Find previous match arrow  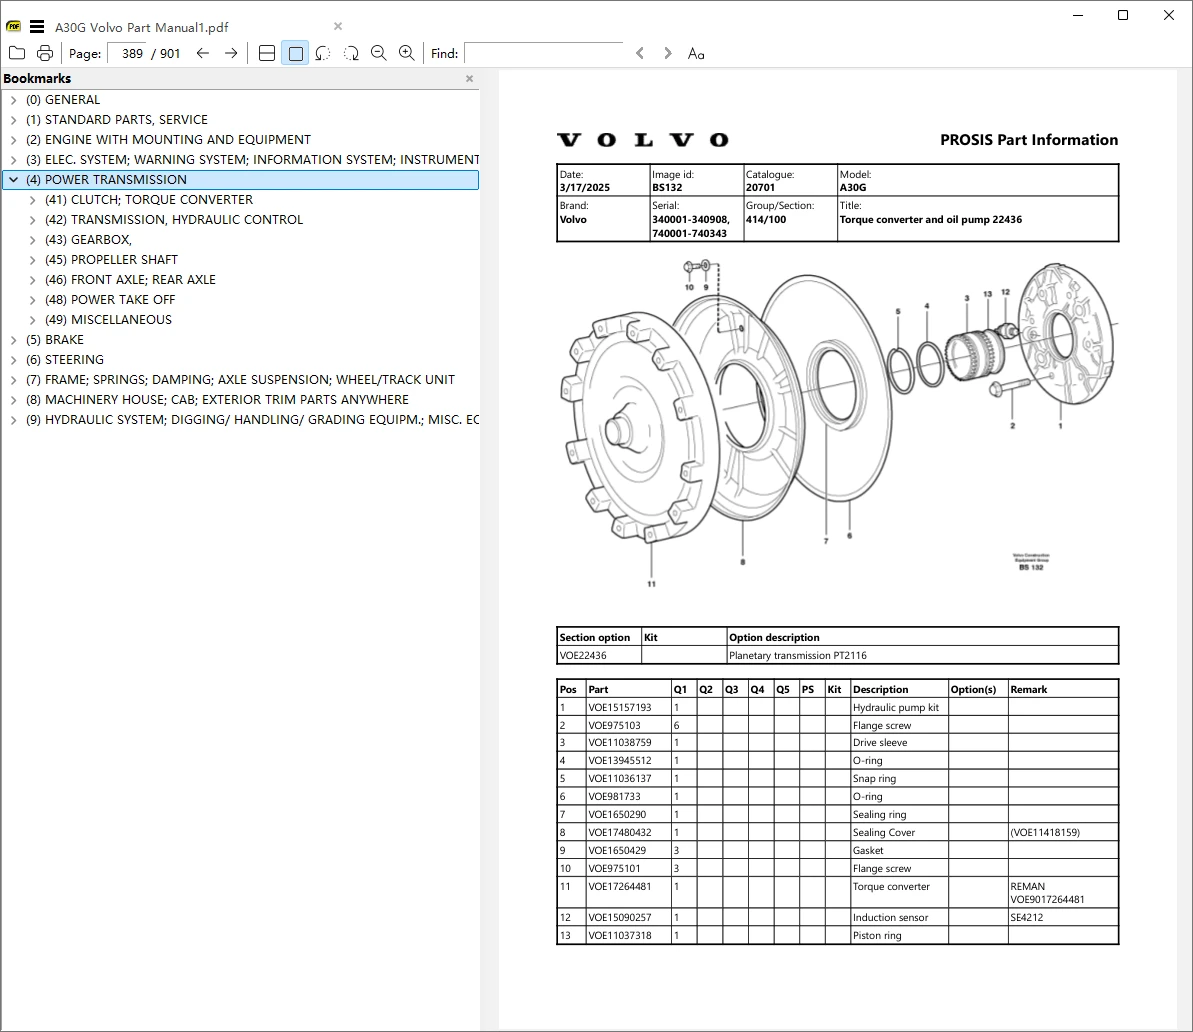pos(640,53)
